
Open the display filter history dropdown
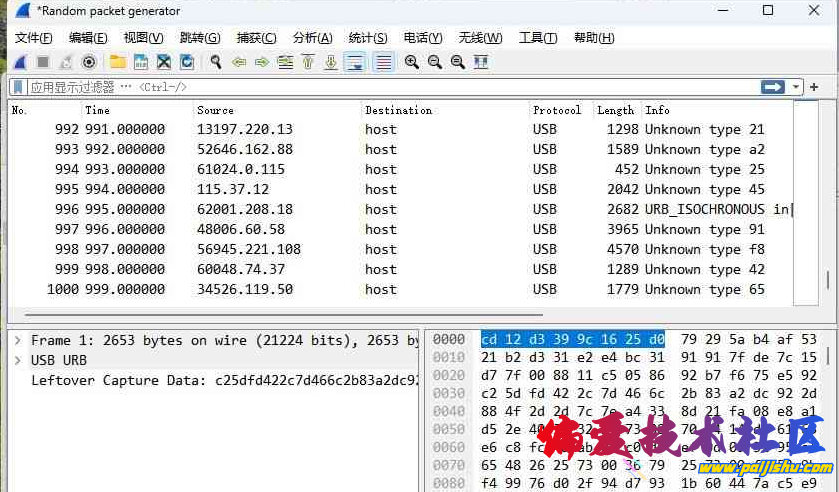point(797,87)
